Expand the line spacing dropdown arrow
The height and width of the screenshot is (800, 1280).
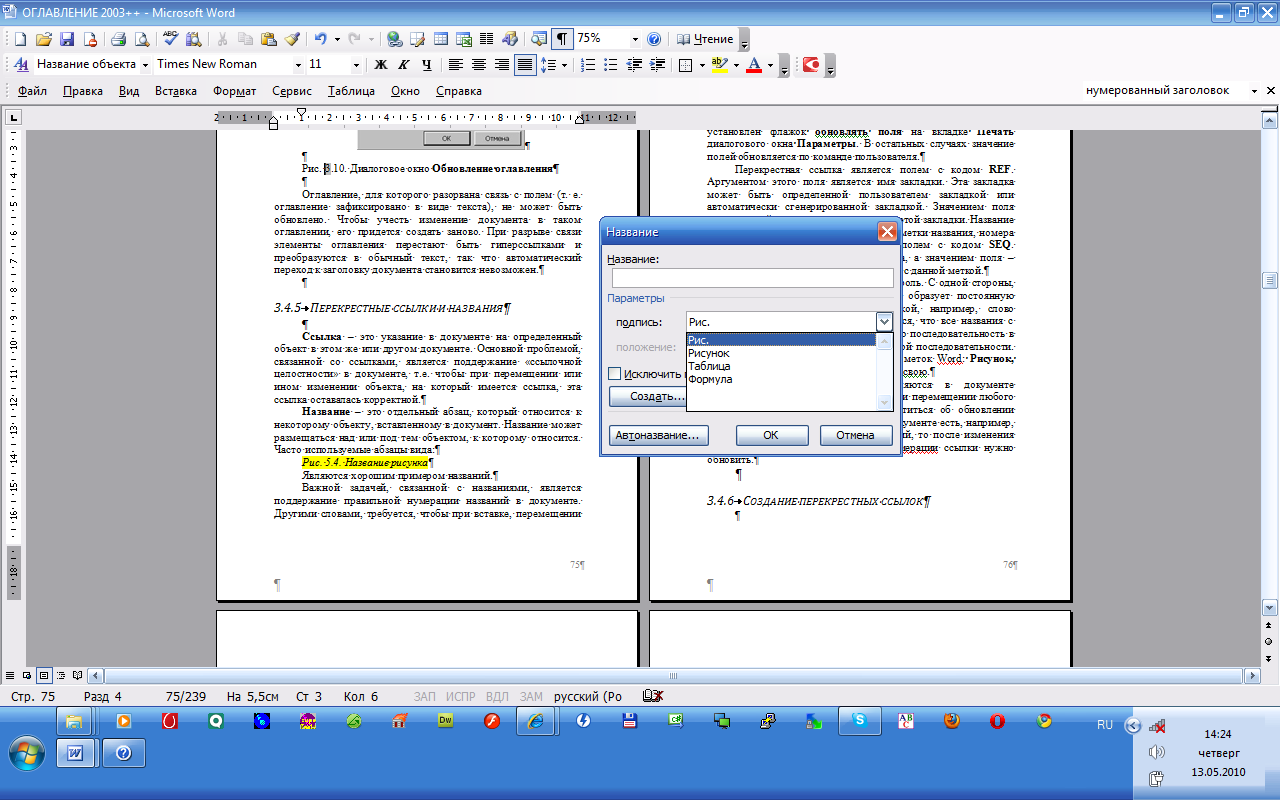565,64
